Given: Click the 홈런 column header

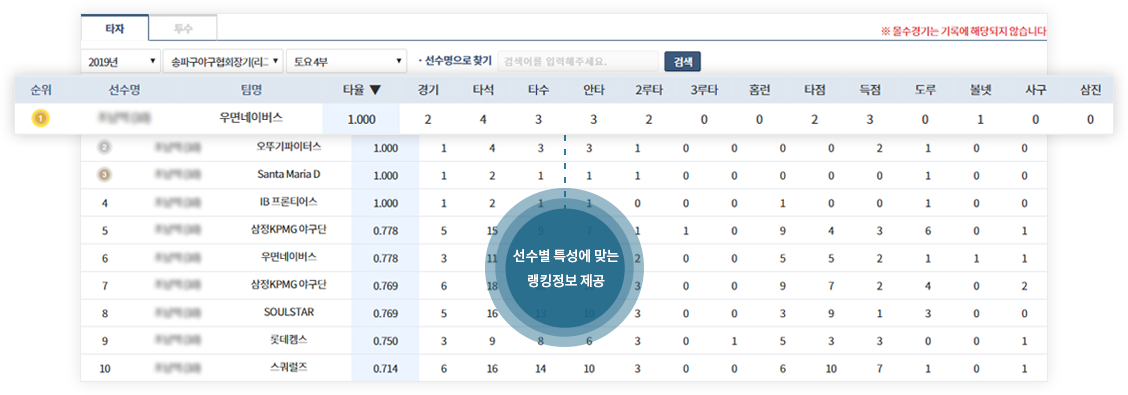Looking at the screenshot, I should 759,90.
